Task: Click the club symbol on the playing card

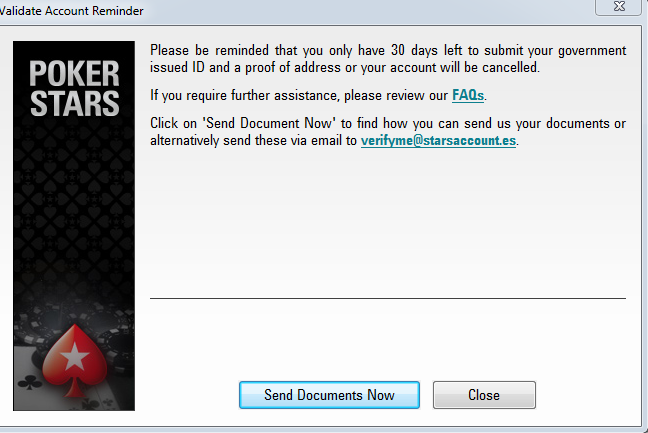Action: coord(30,382)
